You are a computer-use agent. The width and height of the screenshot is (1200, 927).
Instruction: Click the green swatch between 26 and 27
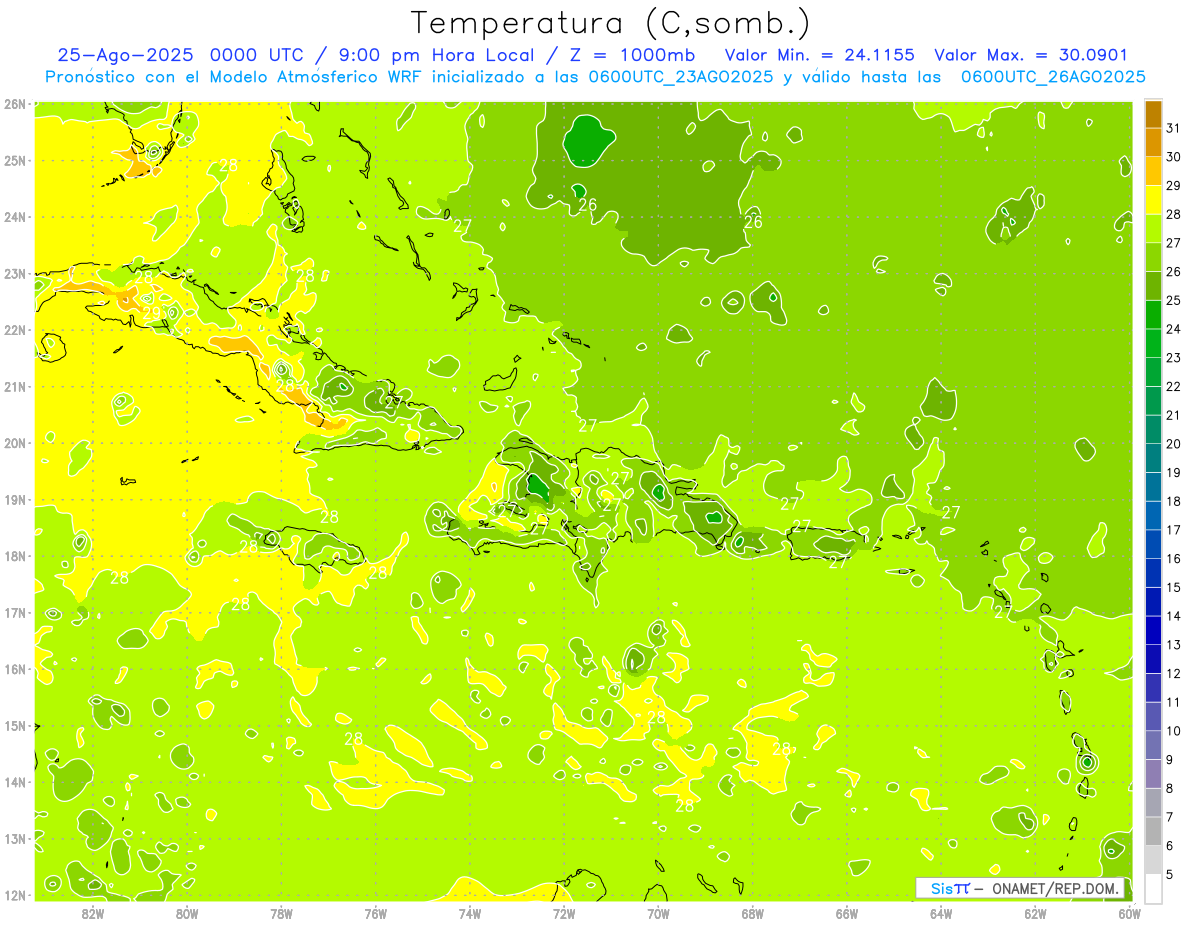pyautogui.click(x=1153, y=258)
